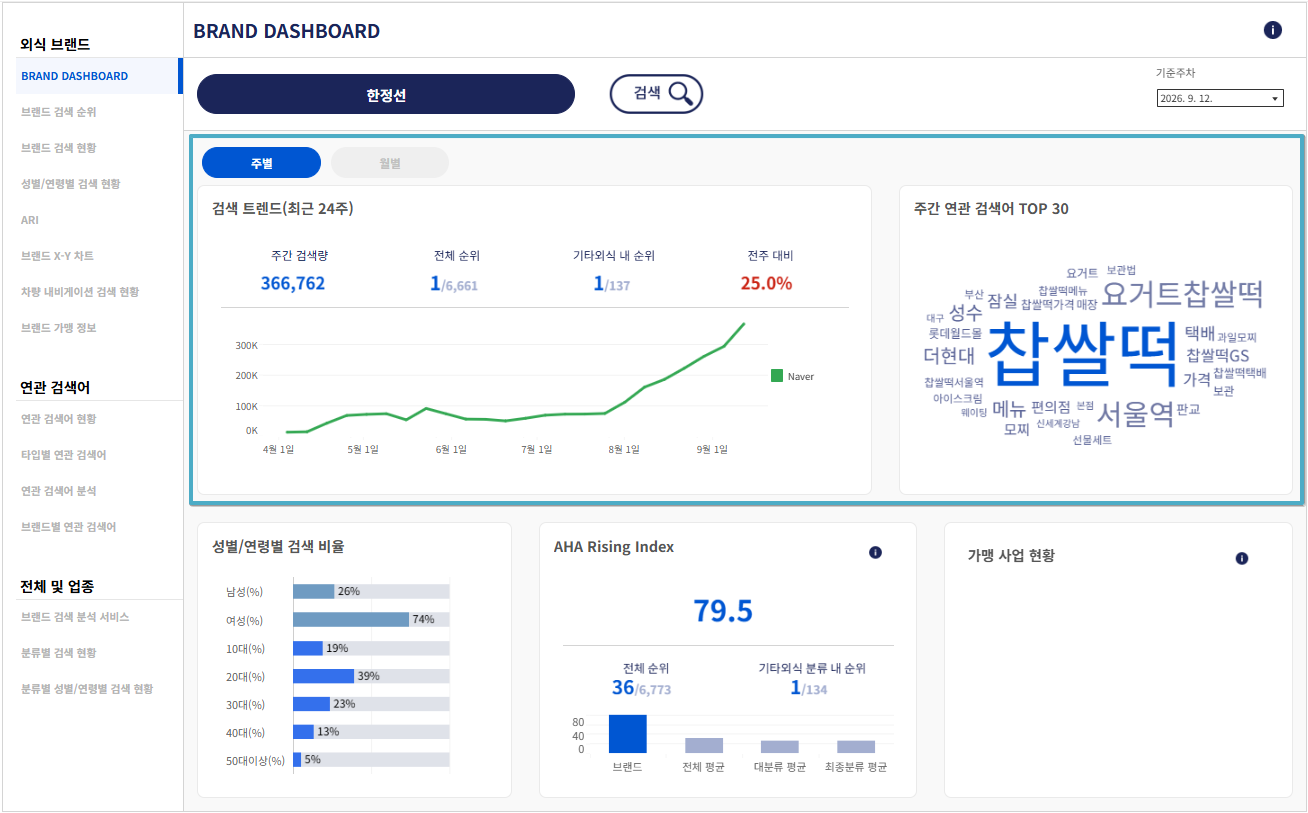Click the 브랜드 bar in AHA chart
Image resolution: width=1308 pixels, height=813 pixels.
point(628,734)
